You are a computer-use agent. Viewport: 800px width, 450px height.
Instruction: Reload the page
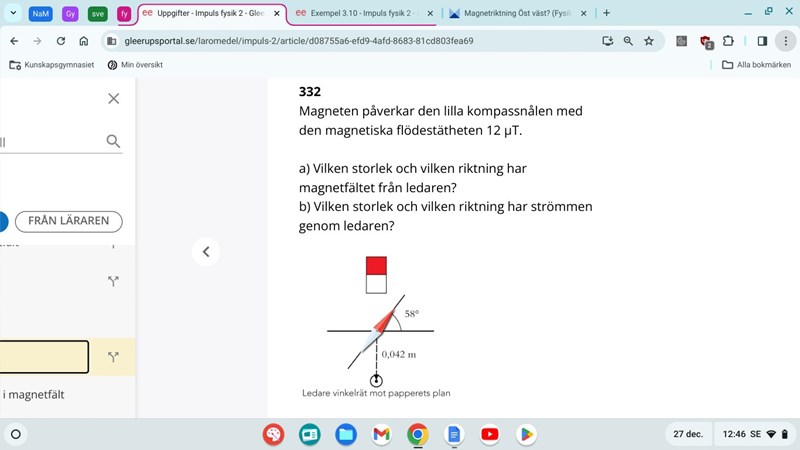click(61, 41)
